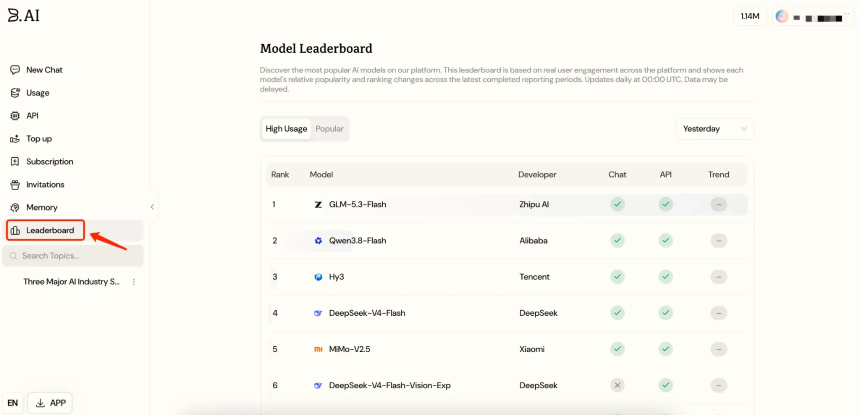Image resolution: width=860 pixels, height=415 pixels.
Task: Open the Yesterday period dropdown
Action: tap(715, 129)
